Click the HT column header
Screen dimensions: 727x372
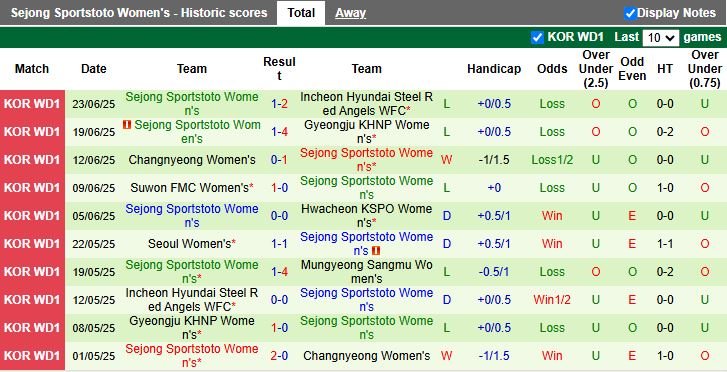(x=665, y=69)
